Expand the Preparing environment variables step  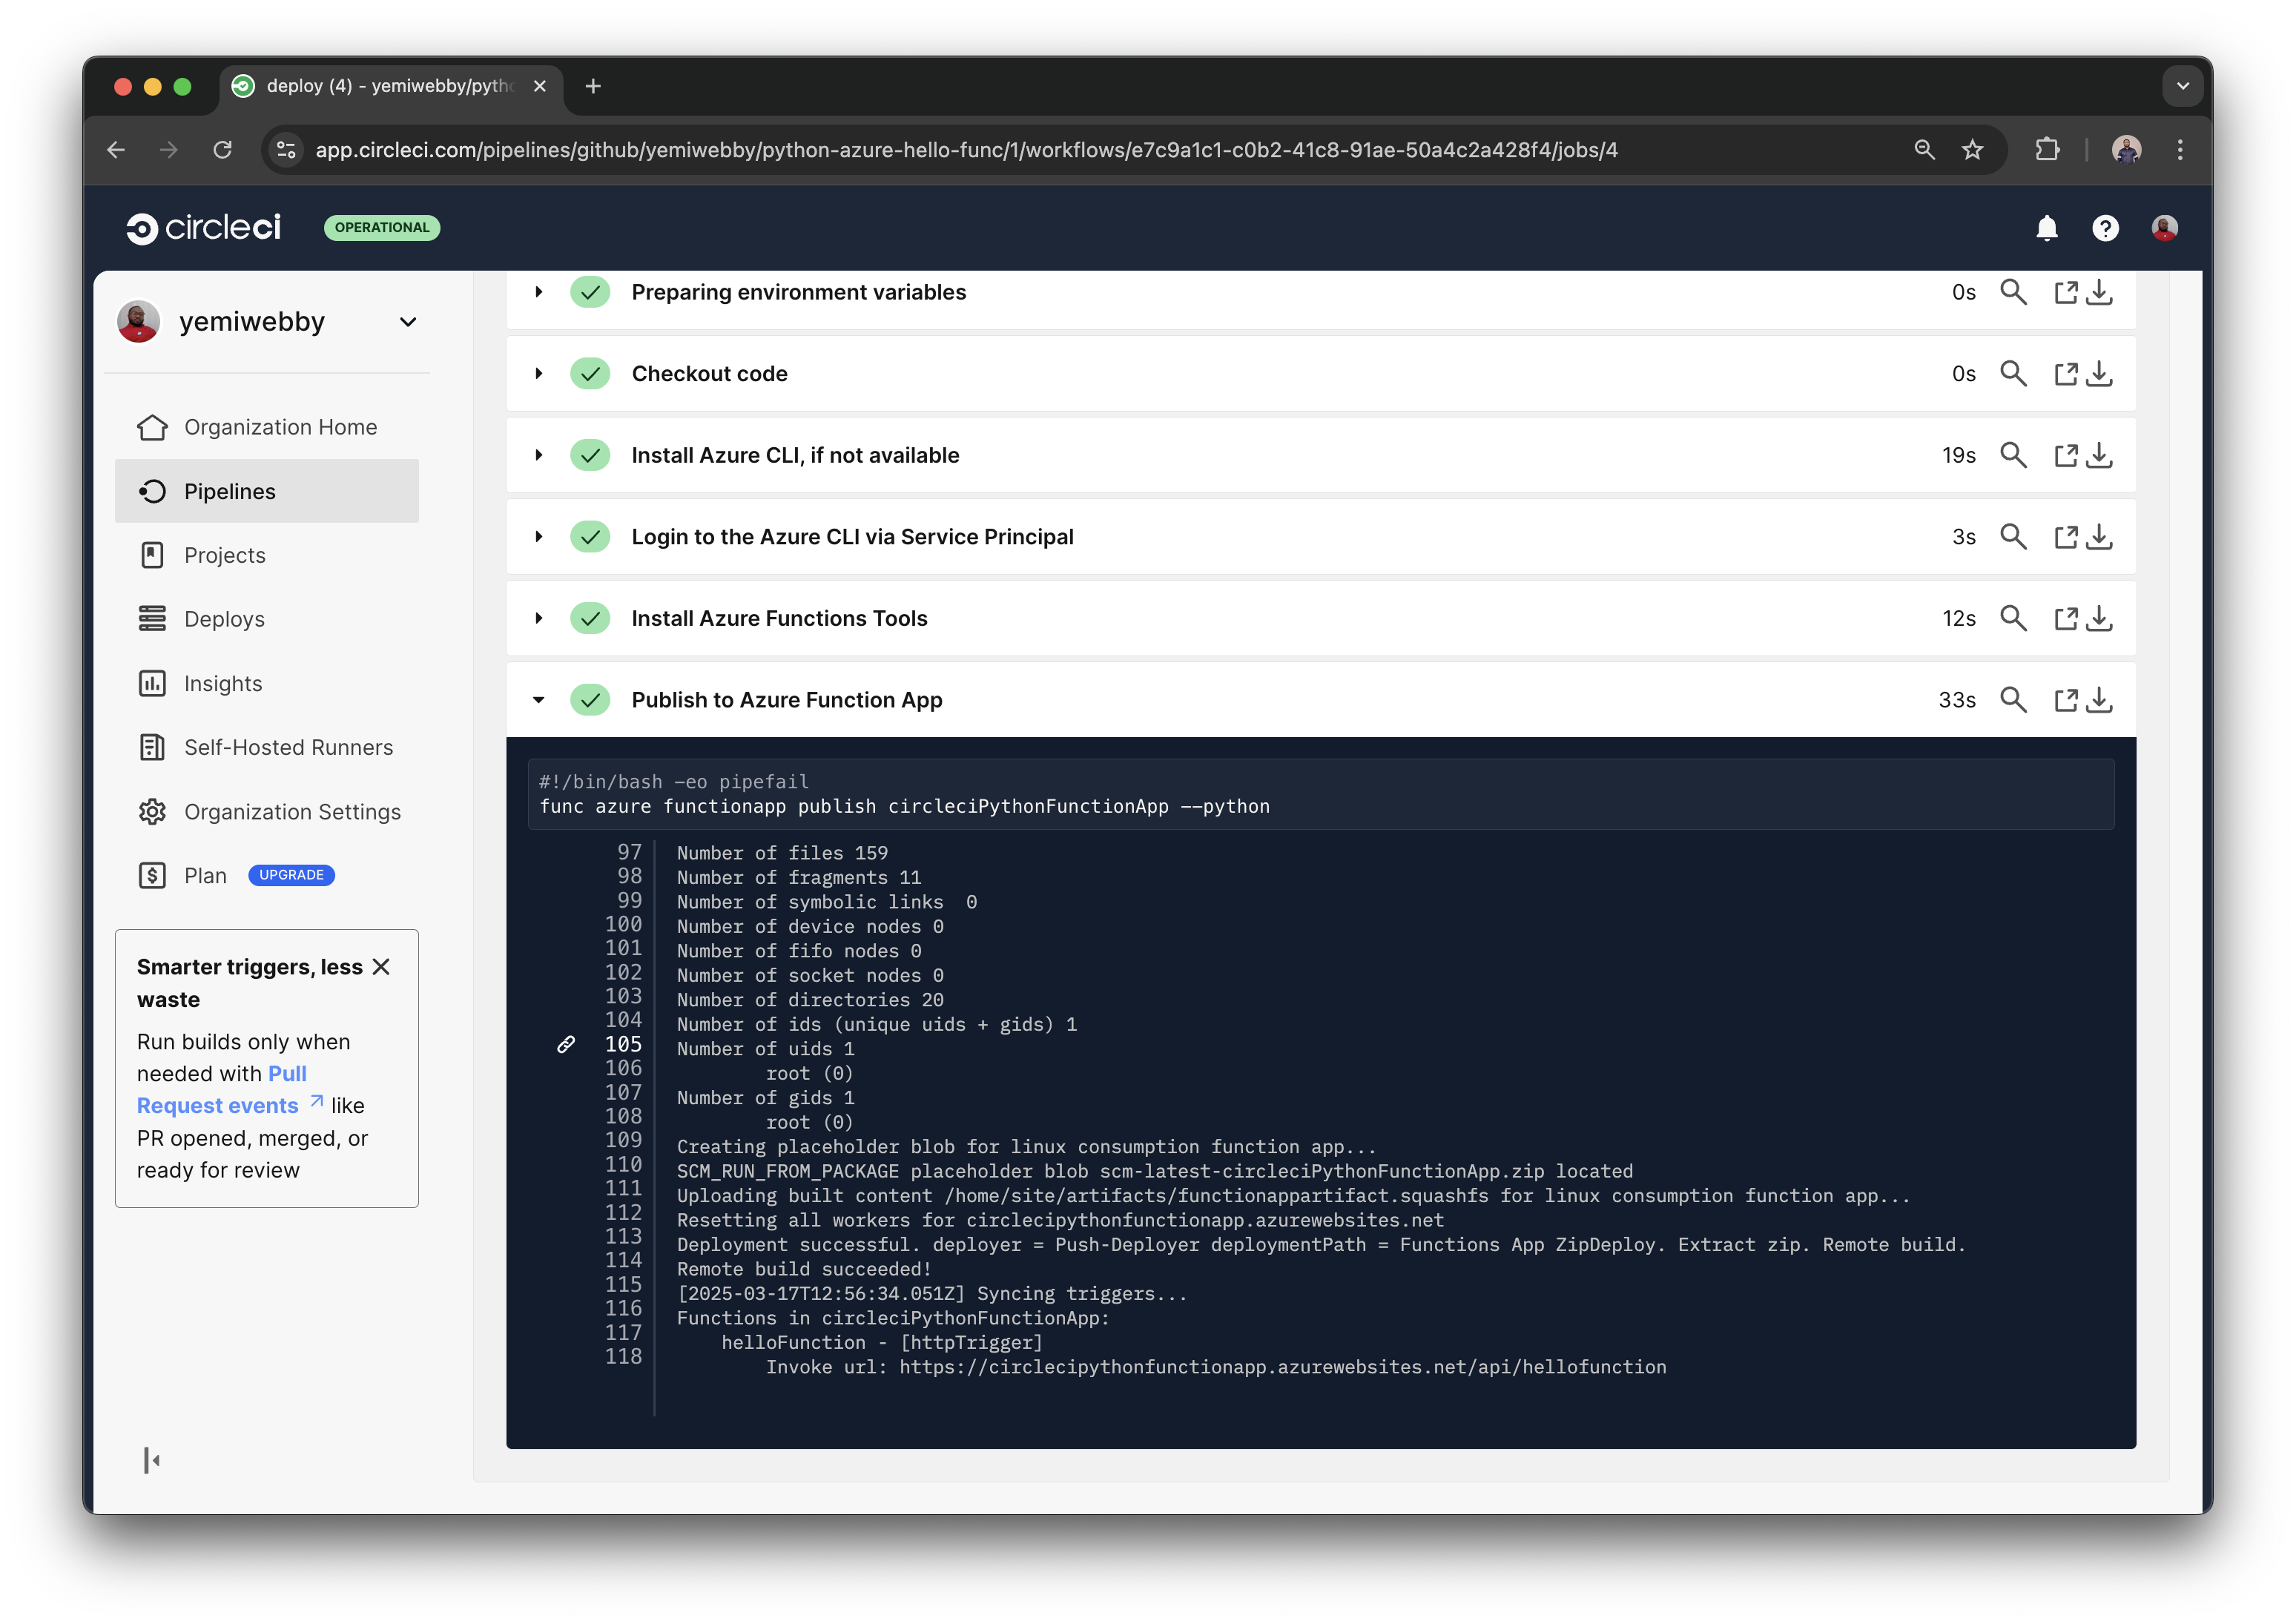(x=539, y=292)
